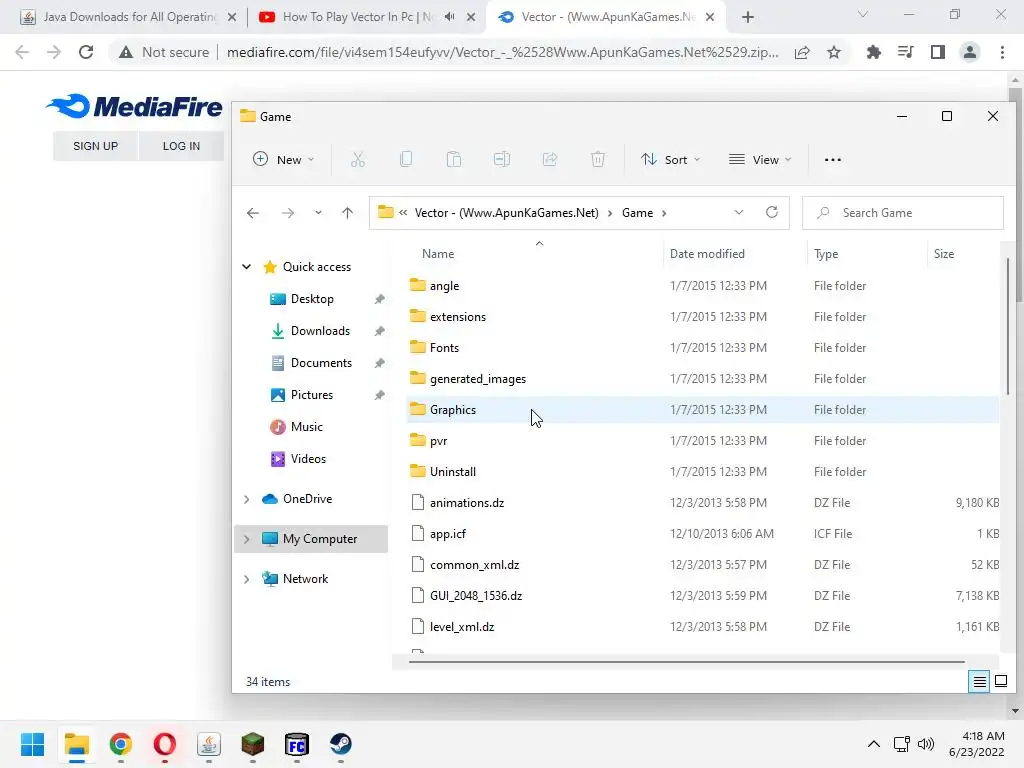Select the app.icf file
Viewport: 1024px width, 768px height.
pos(703,534)
